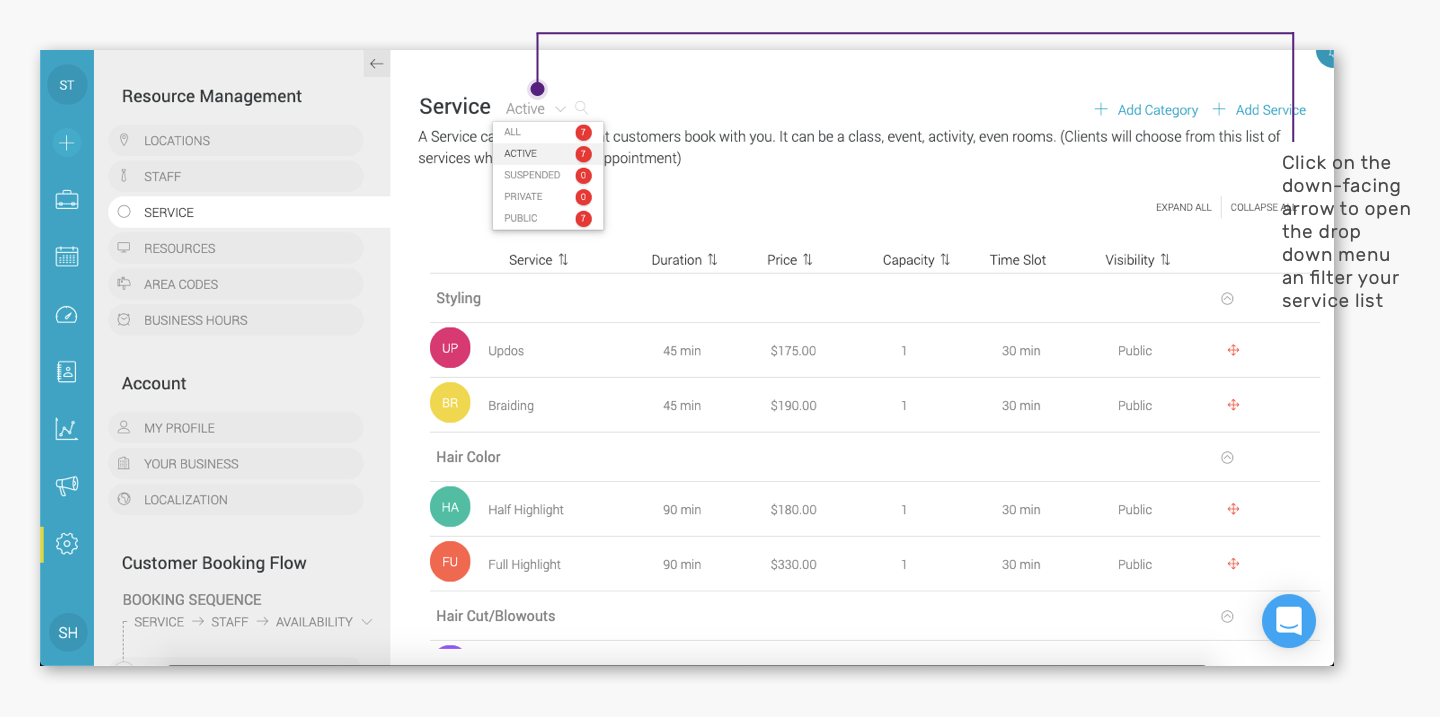Viewport: 1440px width, 718px height.
Task: Open the briefcase icon in the left rail
Action: (67, 200)
